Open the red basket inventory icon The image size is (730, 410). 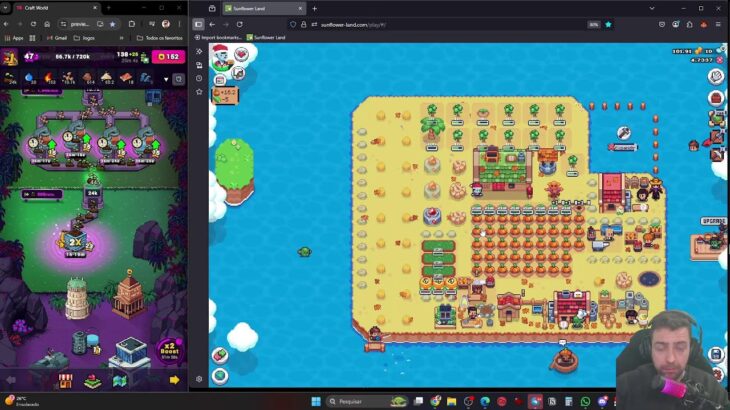tap(716, 98)
